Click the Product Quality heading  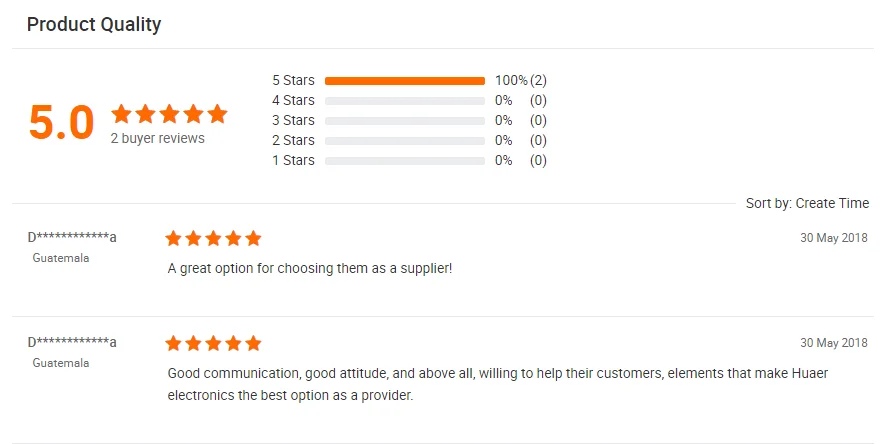click(x=94, y=25)
